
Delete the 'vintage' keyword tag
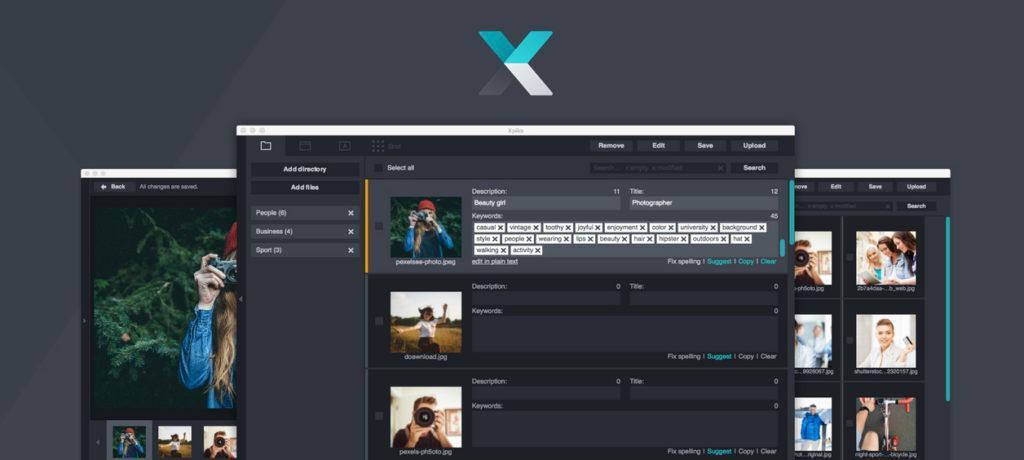click(x=536, y=227)
